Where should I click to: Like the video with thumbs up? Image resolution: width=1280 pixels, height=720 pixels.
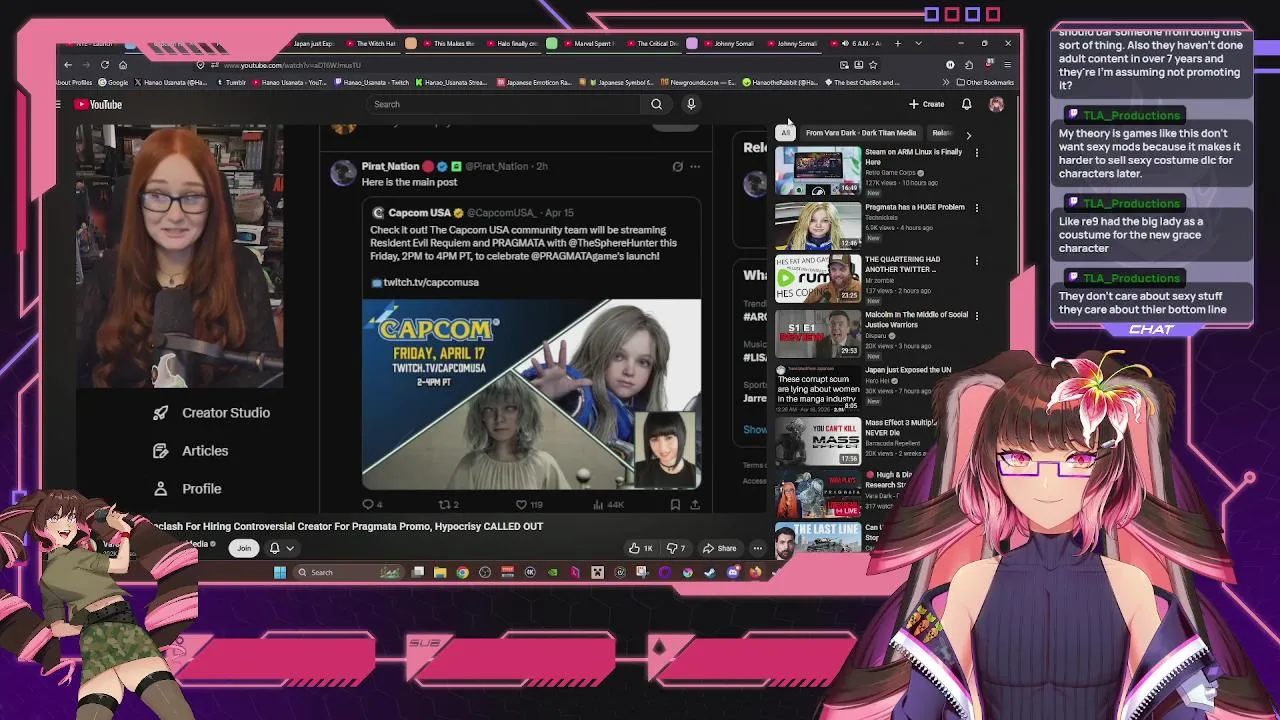click(640, 548)
